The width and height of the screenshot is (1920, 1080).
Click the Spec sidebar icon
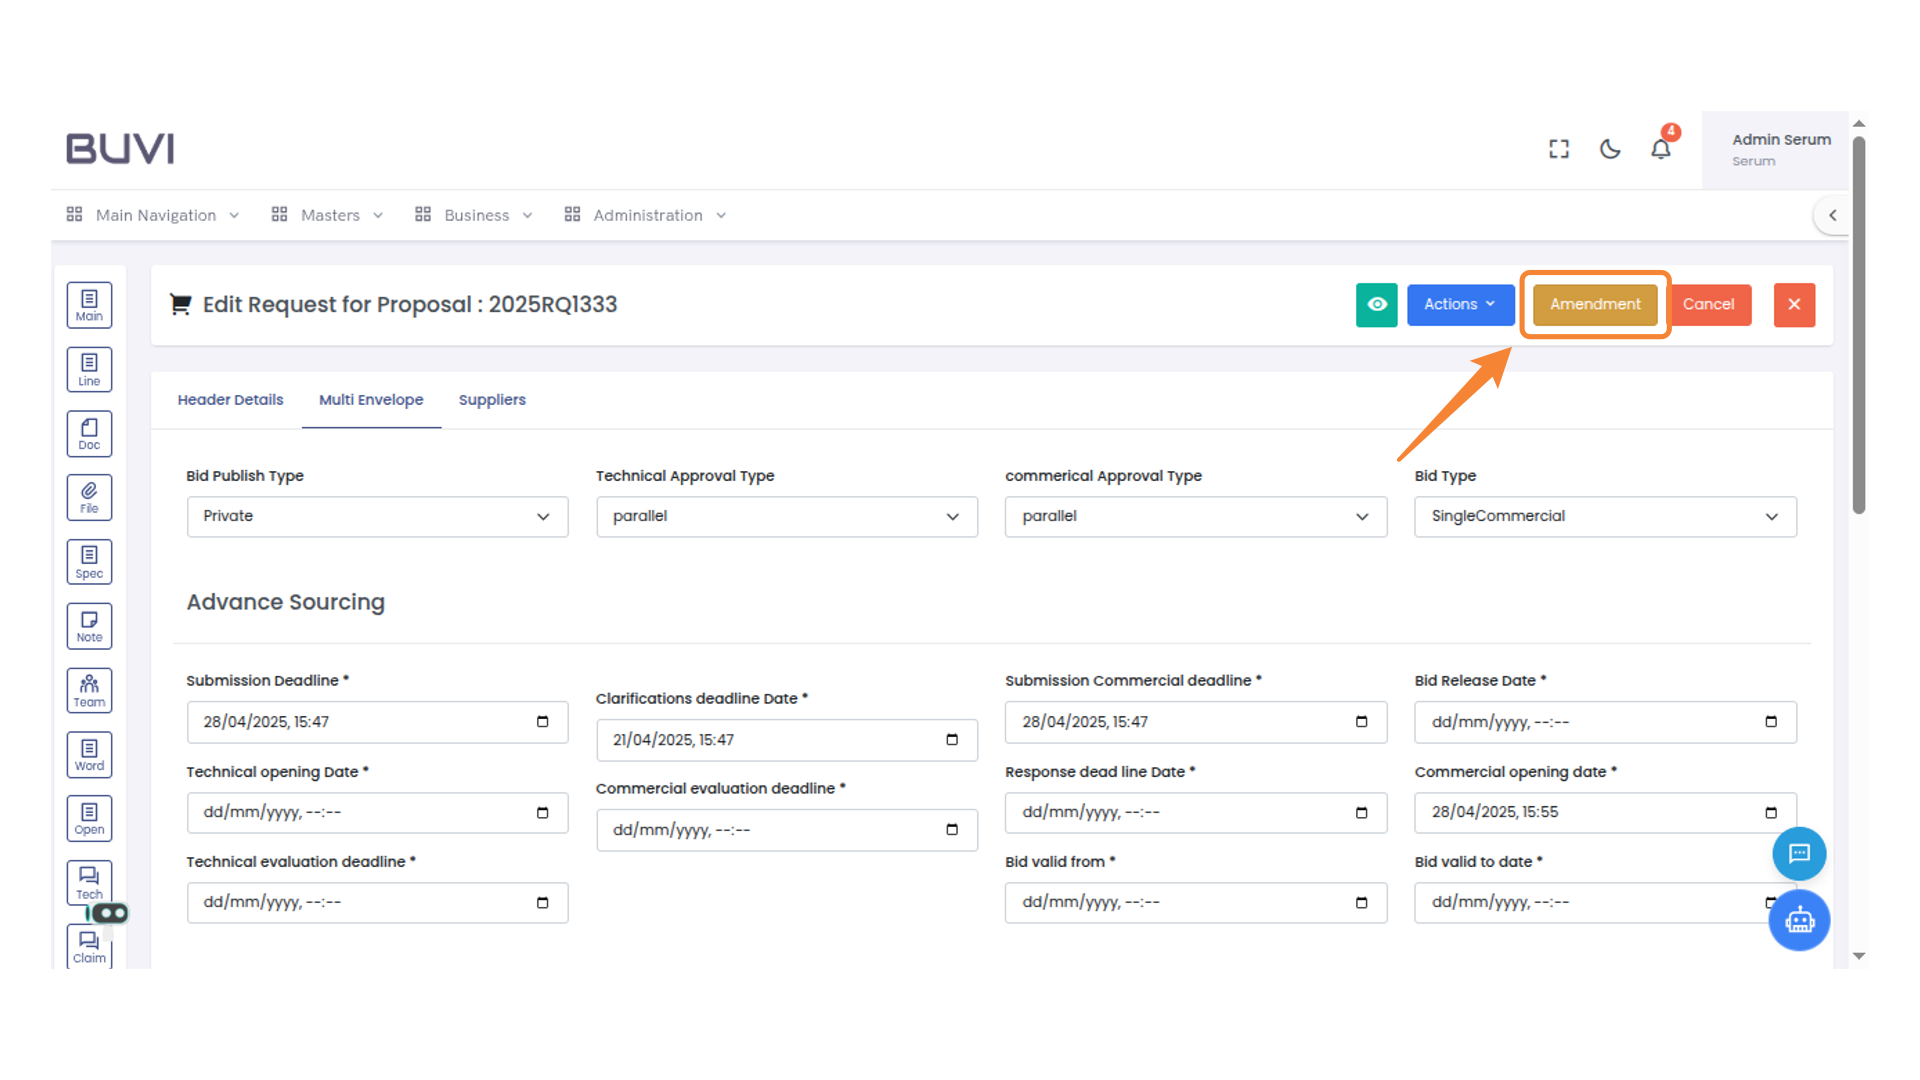click(89, 561)
